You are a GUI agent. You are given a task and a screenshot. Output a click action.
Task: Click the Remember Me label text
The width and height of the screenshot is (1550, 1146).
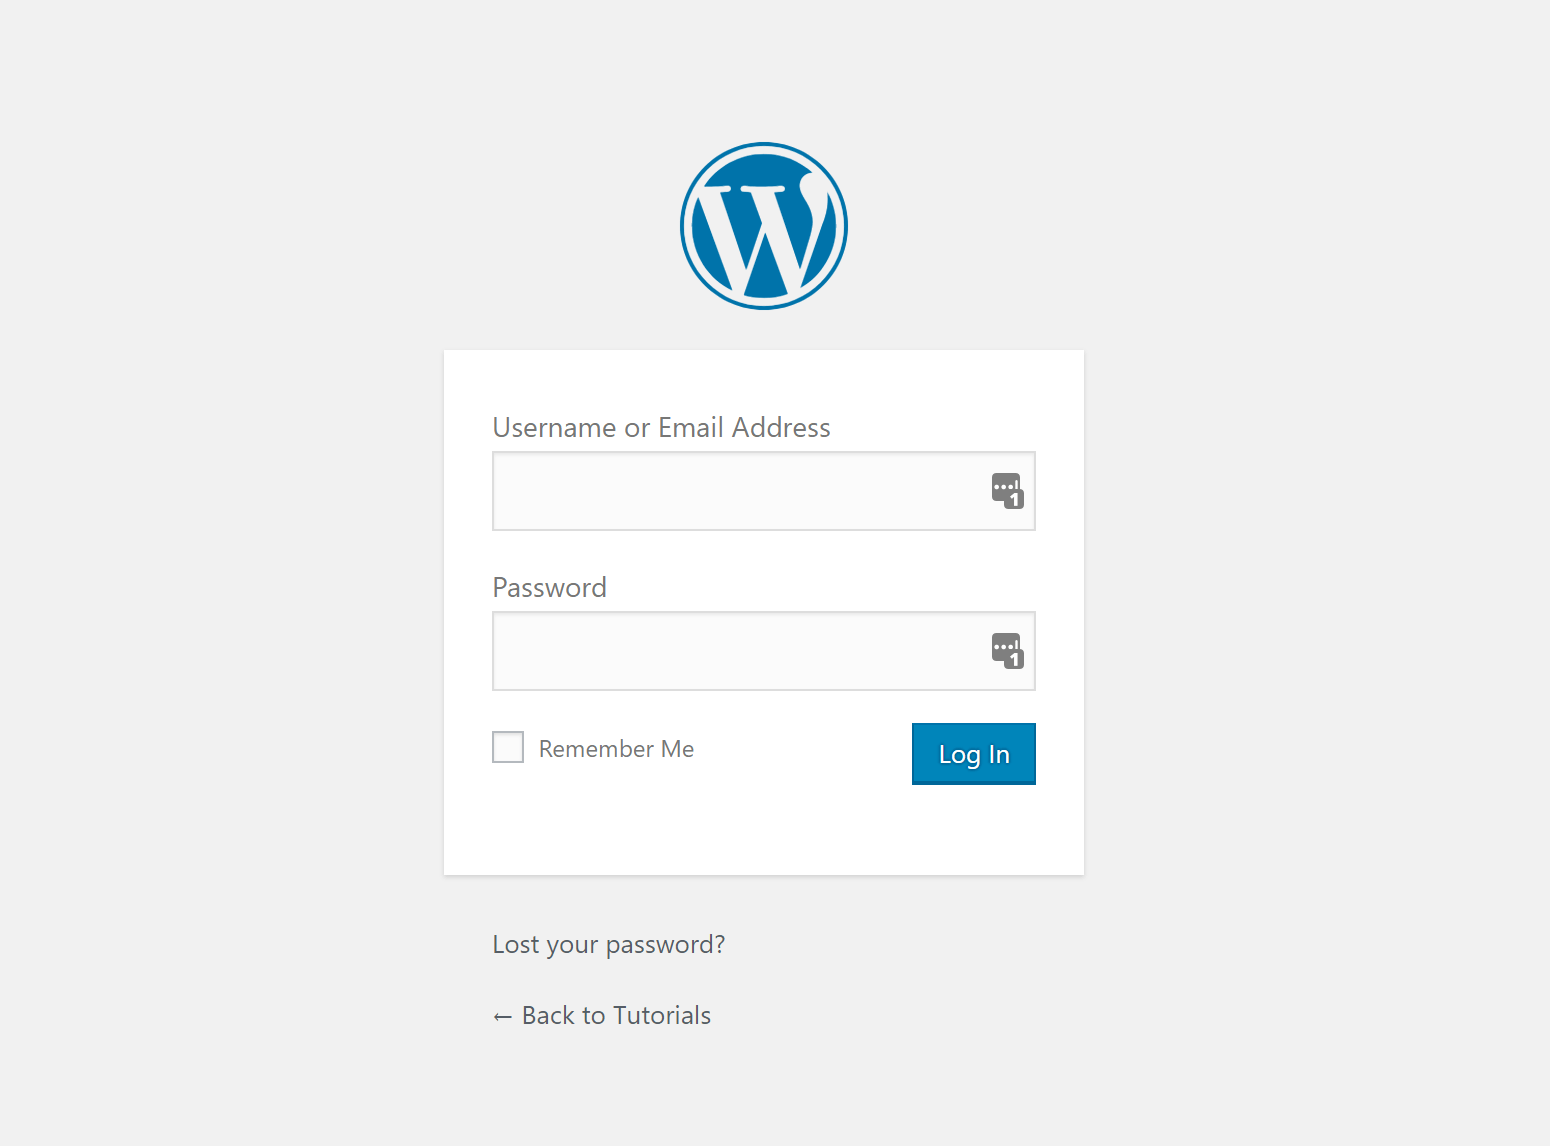pyautogui.click(x=616, y=748)
